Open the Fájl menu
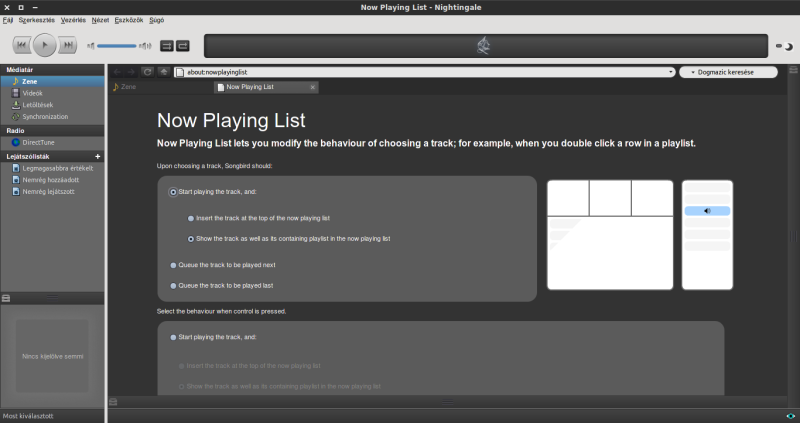Image resolution: width=800 pixels, height=423 pixels. (8, 20)
